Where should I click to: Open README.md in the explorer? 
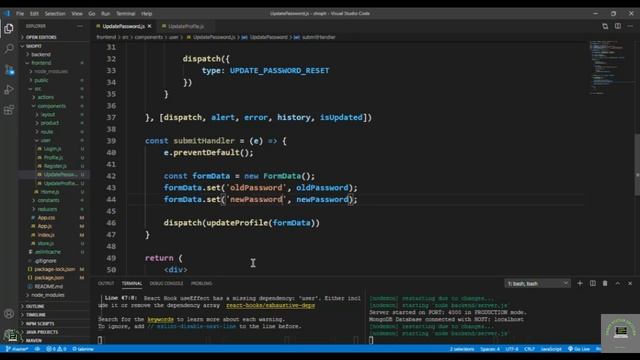click(49, 287)
